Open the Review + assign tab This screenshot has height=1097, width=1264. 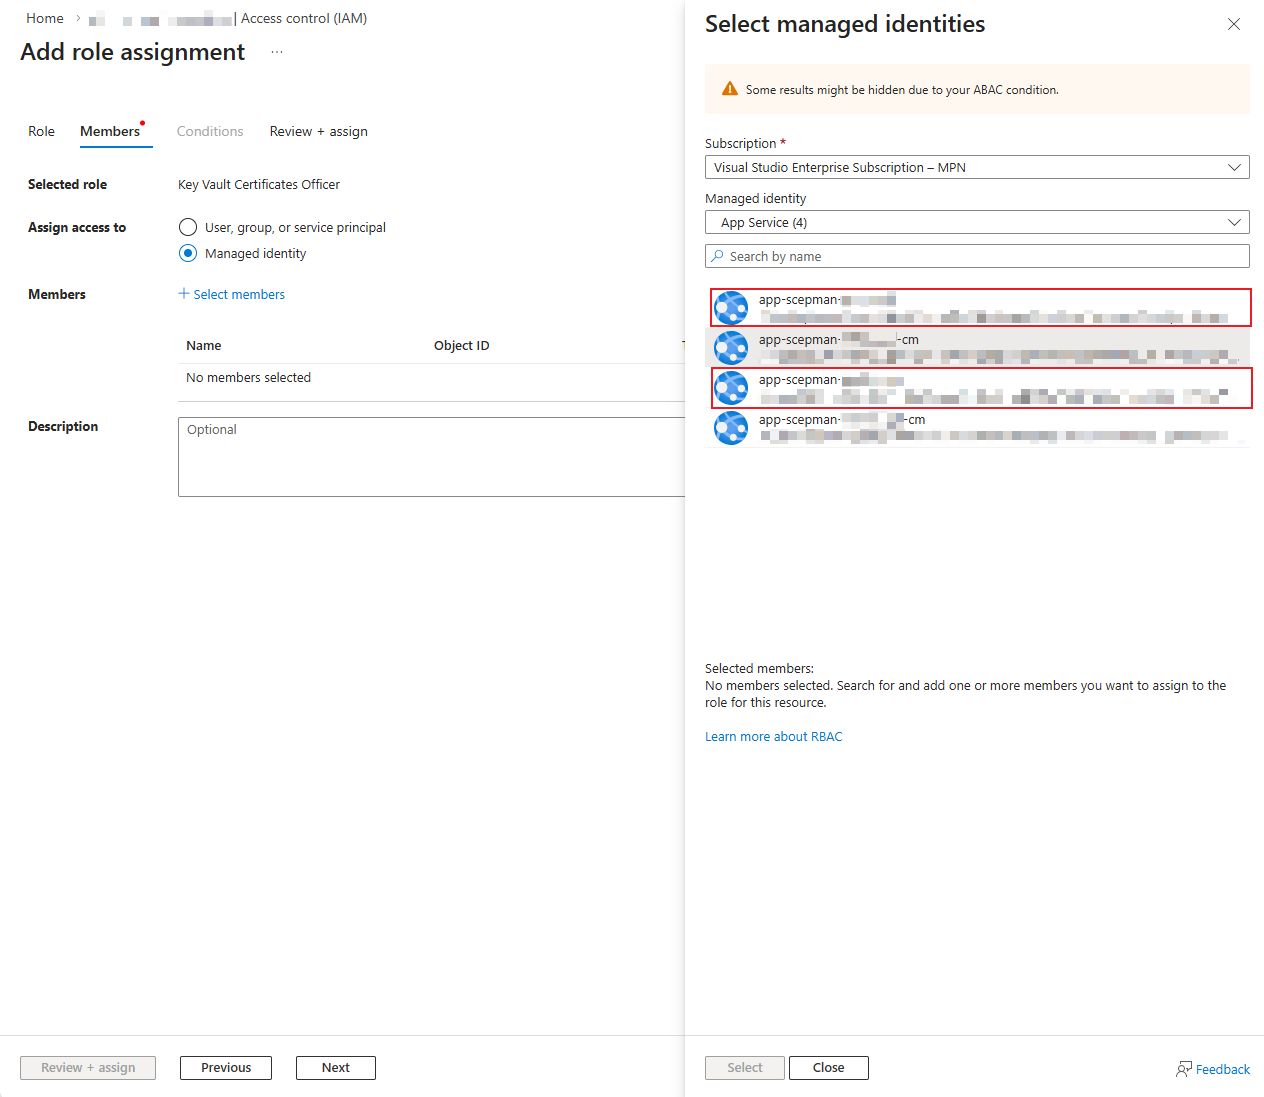(x=318, y=131)
